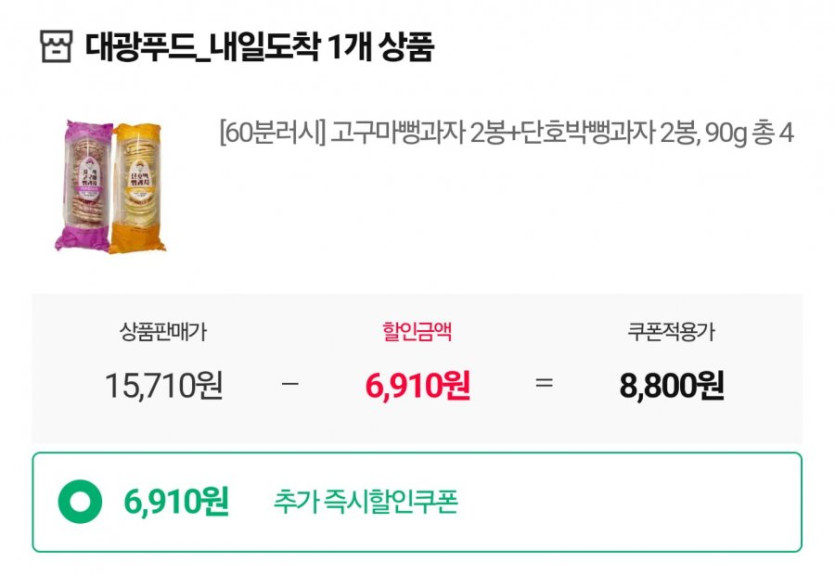Click the equals sign in price calculation

tap(544, 384)
